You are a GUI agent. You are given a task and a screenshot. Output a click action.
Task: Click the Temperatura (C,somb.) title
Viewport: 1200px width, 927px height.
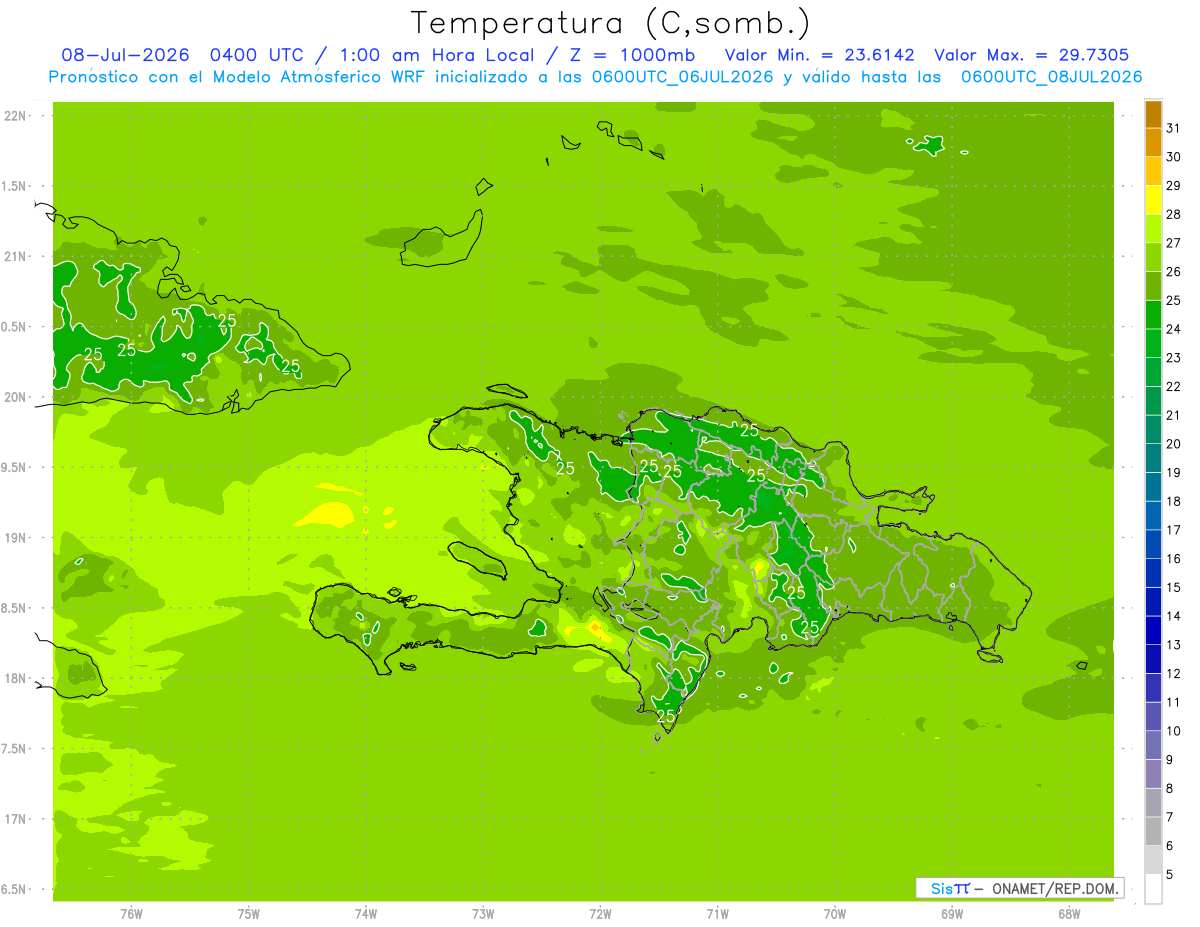(611, 23)
